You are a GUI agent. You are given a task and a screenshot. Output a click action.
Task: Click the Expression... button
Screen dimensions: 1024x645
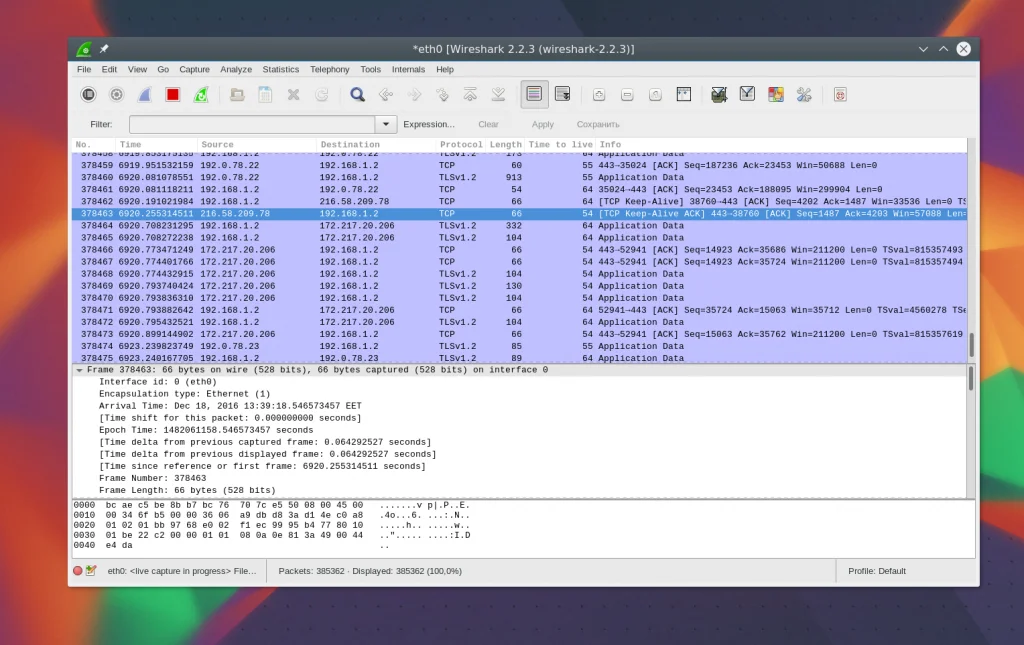428,124
